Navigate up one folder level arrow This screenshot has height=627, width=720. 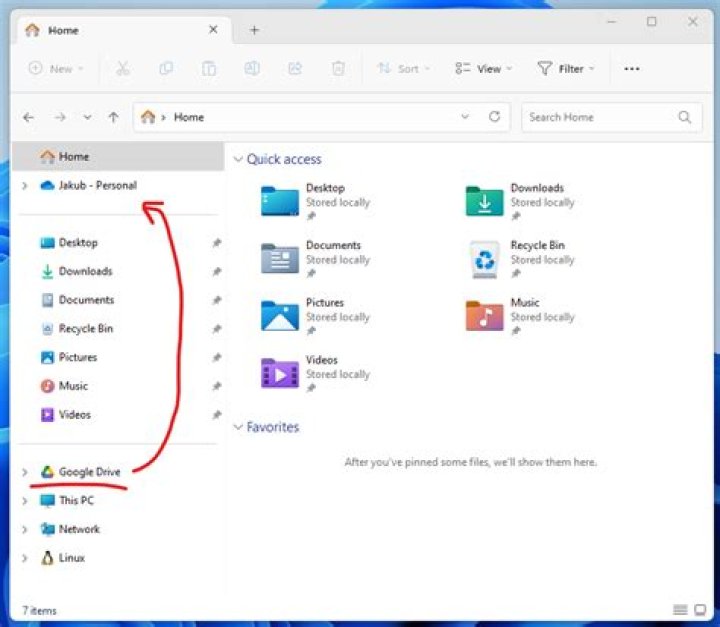tap(113, 117)
